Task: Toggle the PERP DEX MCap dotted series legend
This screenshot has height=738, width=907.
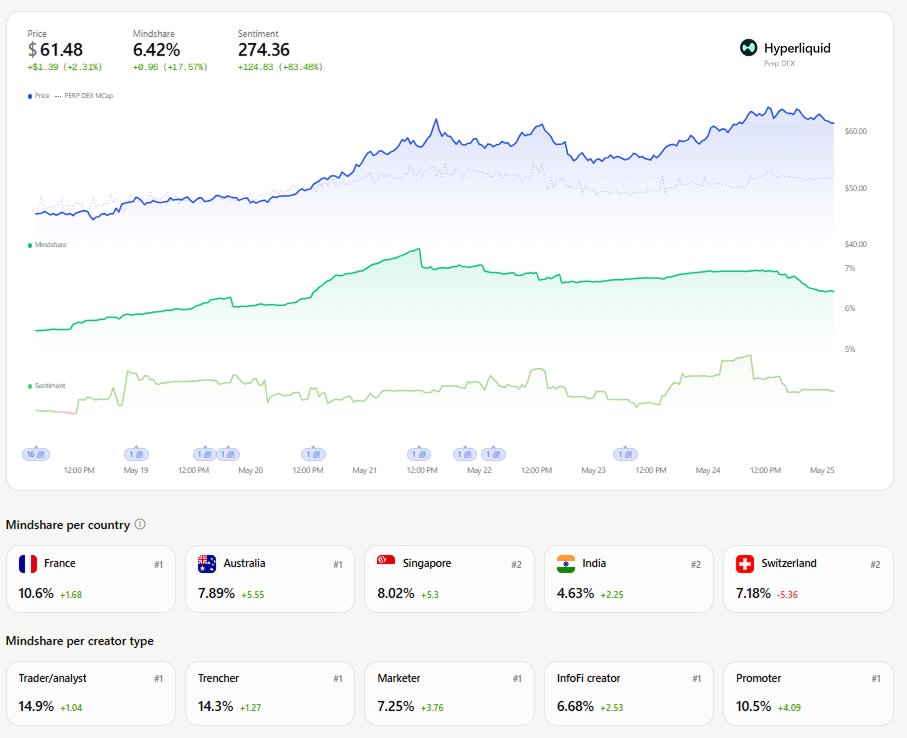Action: pyautogui.click(x=84, y=96)
